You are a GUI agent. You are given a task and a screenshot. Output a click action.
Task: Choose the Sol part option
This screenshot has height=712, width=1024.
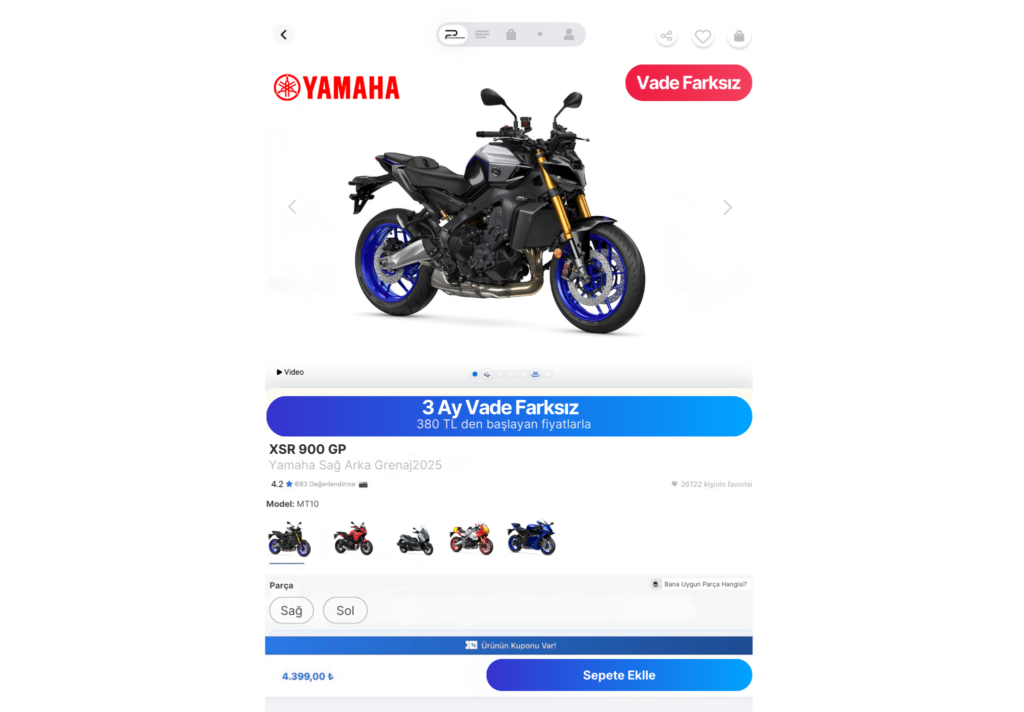(x=345, y=611)
